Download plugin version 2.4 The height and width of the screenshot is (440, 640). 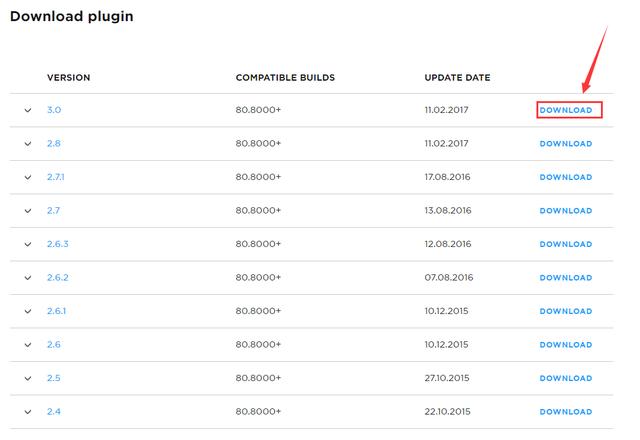(566, 412)
